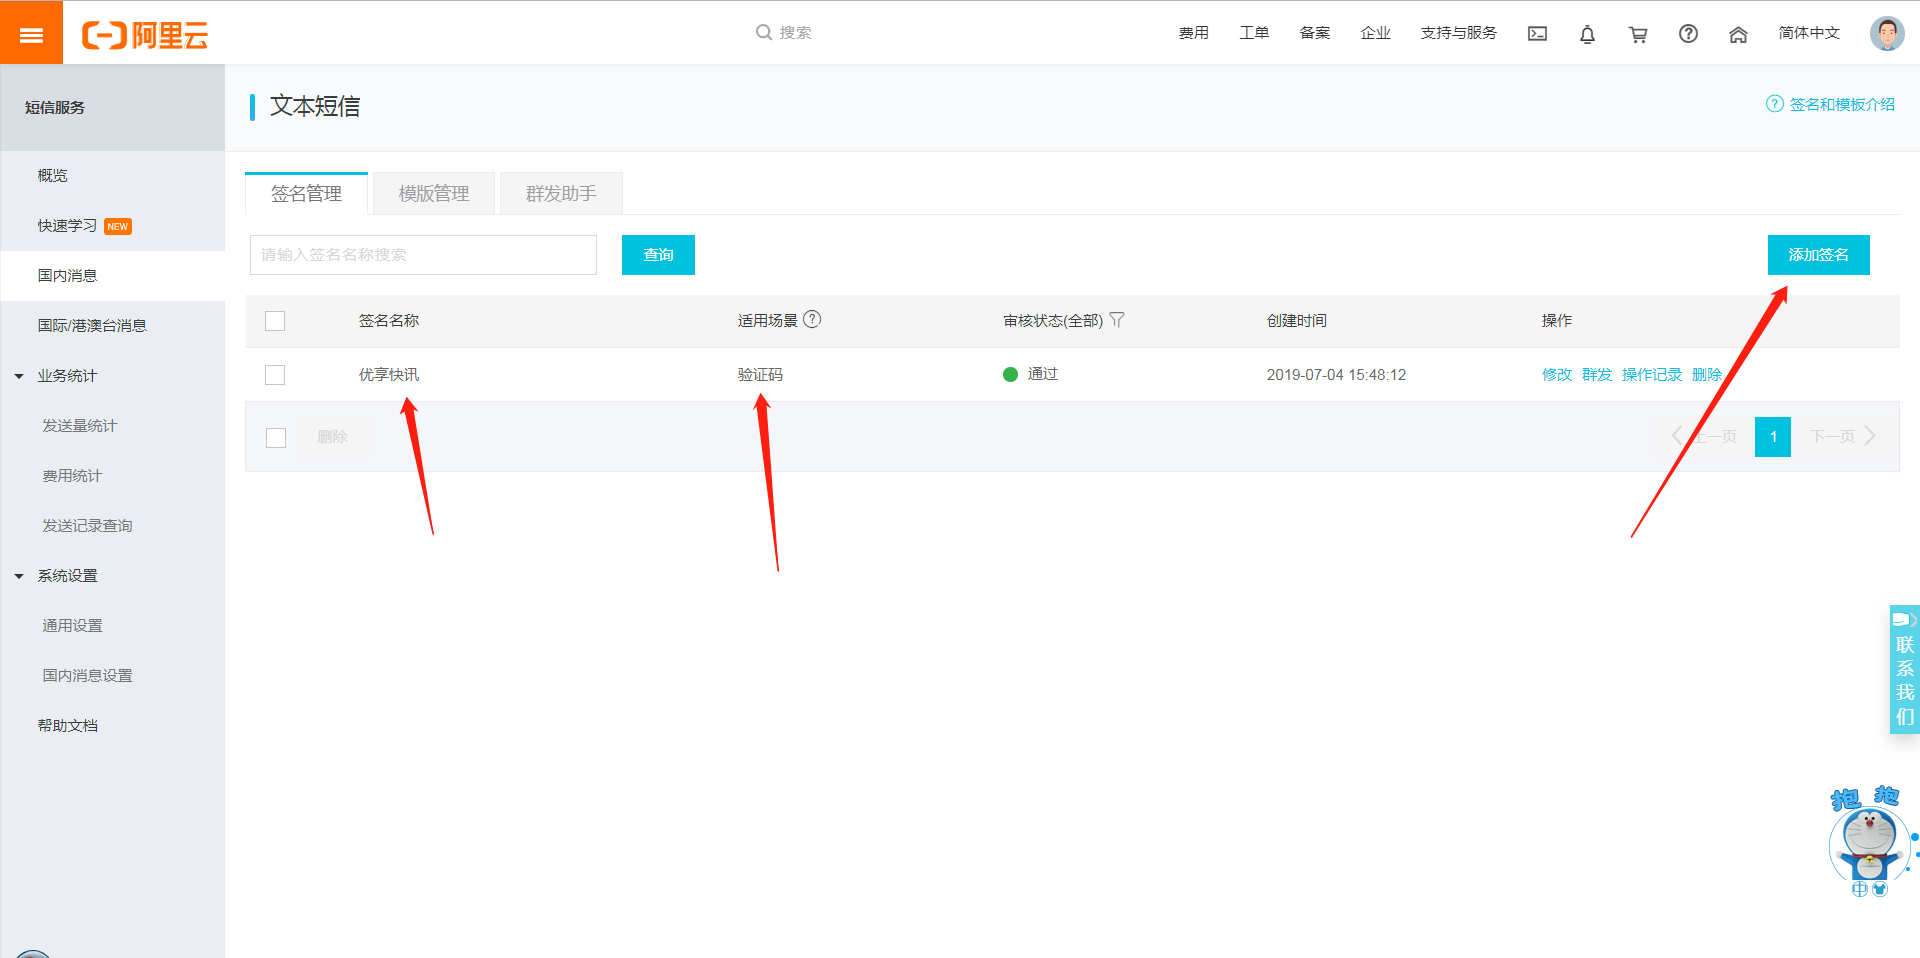Click the question icon beside 签名和模板介绍
Screen dimensions: 1920x958
pyautogui.click(x=1774, y=104)
